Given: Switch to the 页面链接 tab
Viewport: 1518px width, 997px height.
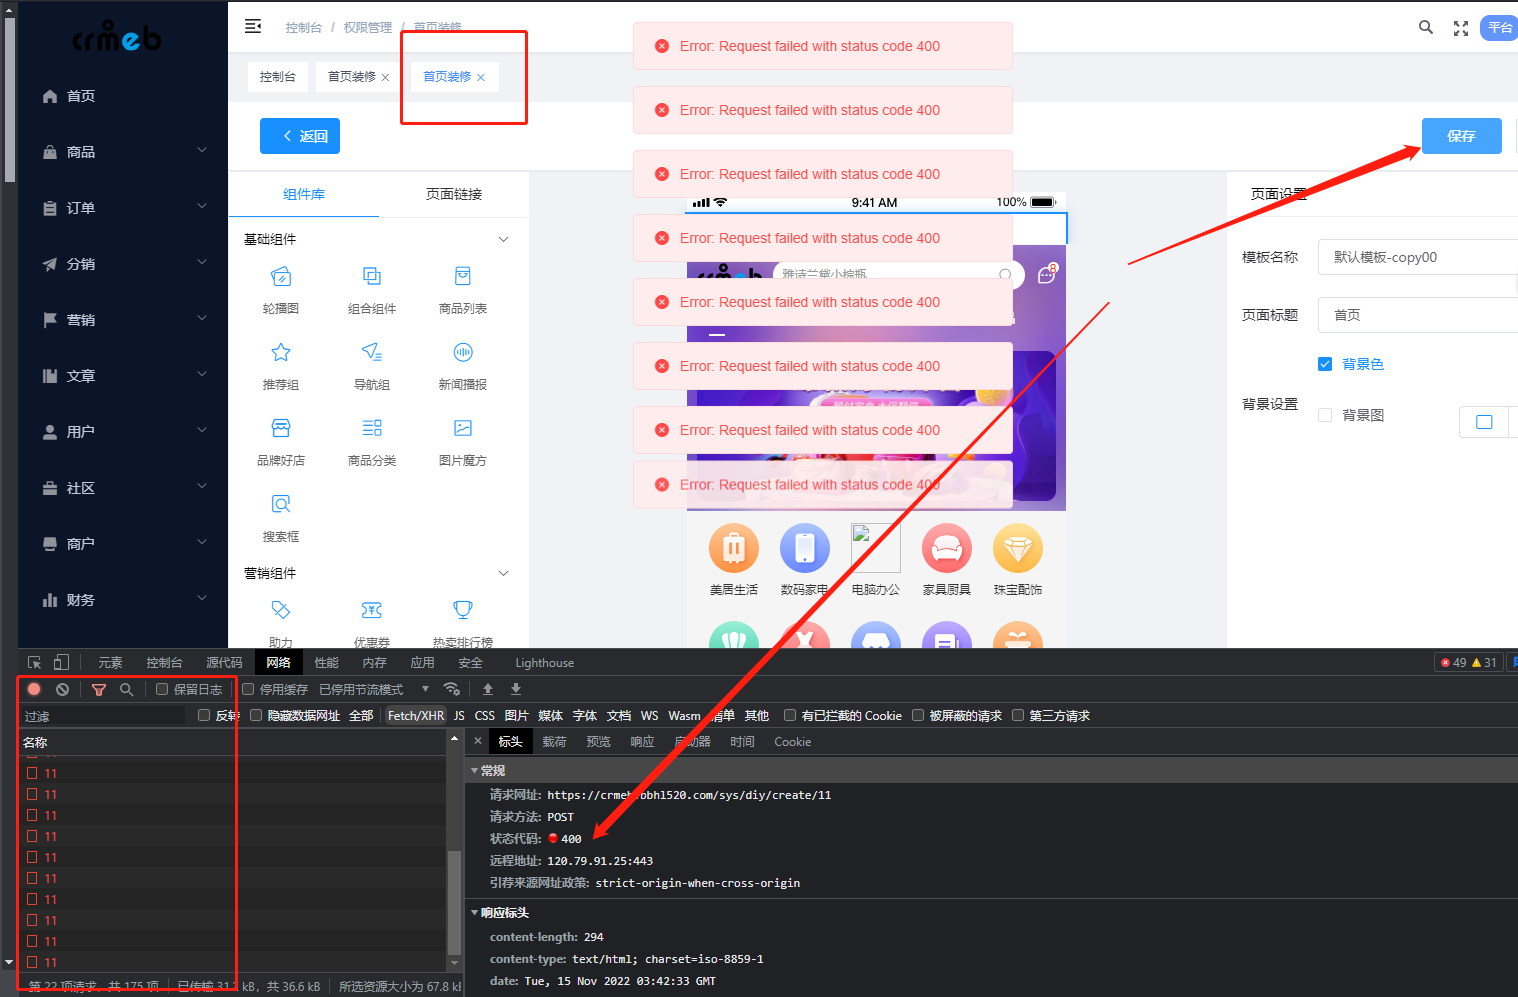Looking at the screenshot, I should 454,194.
